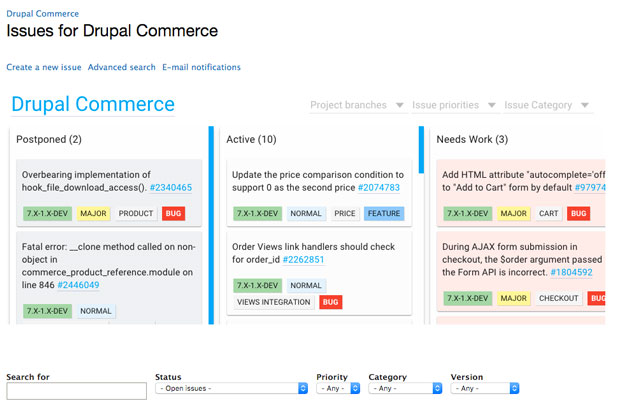Viewport: 640px width, 400px height.
Task: Expand the Issue priorities dropdown
Action: click(x=453, y=105)
